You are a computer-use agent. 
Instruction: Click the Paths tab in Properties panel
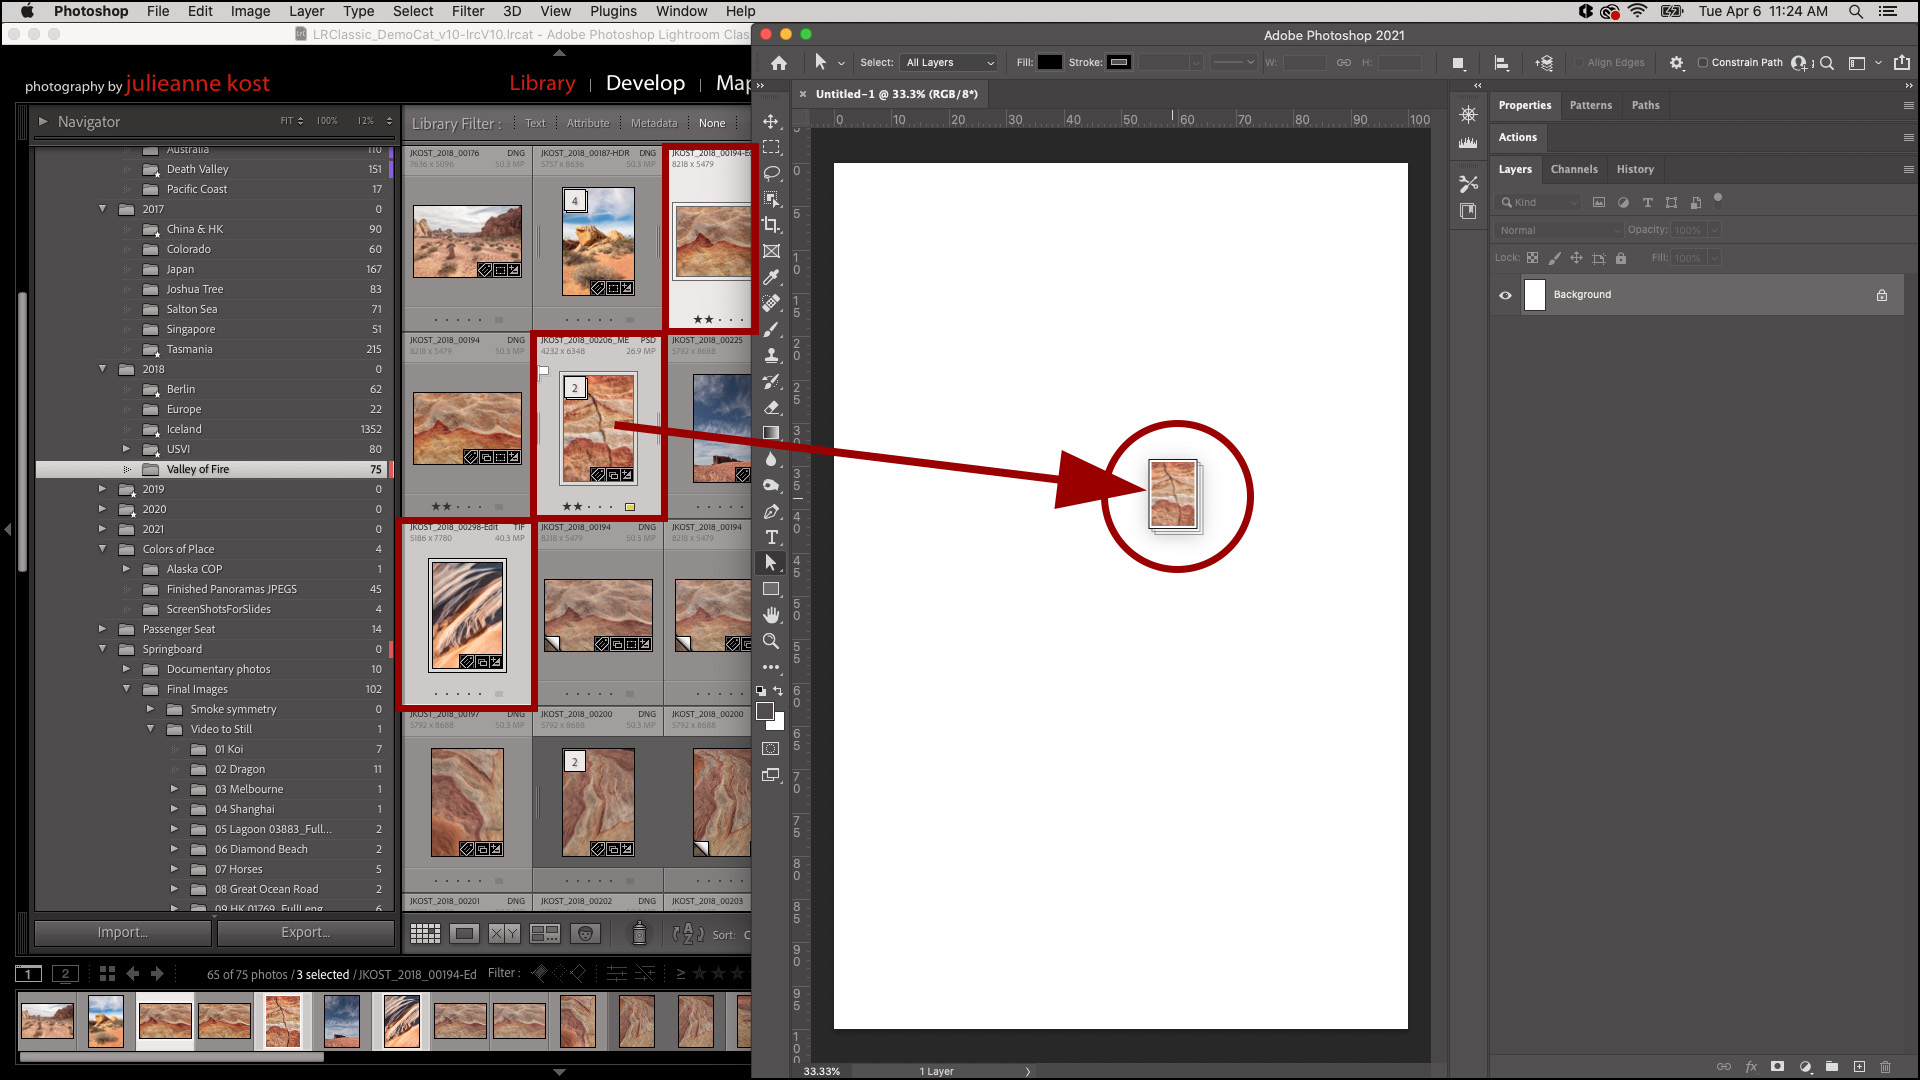pyautogui.click(x=1646, y=104)
